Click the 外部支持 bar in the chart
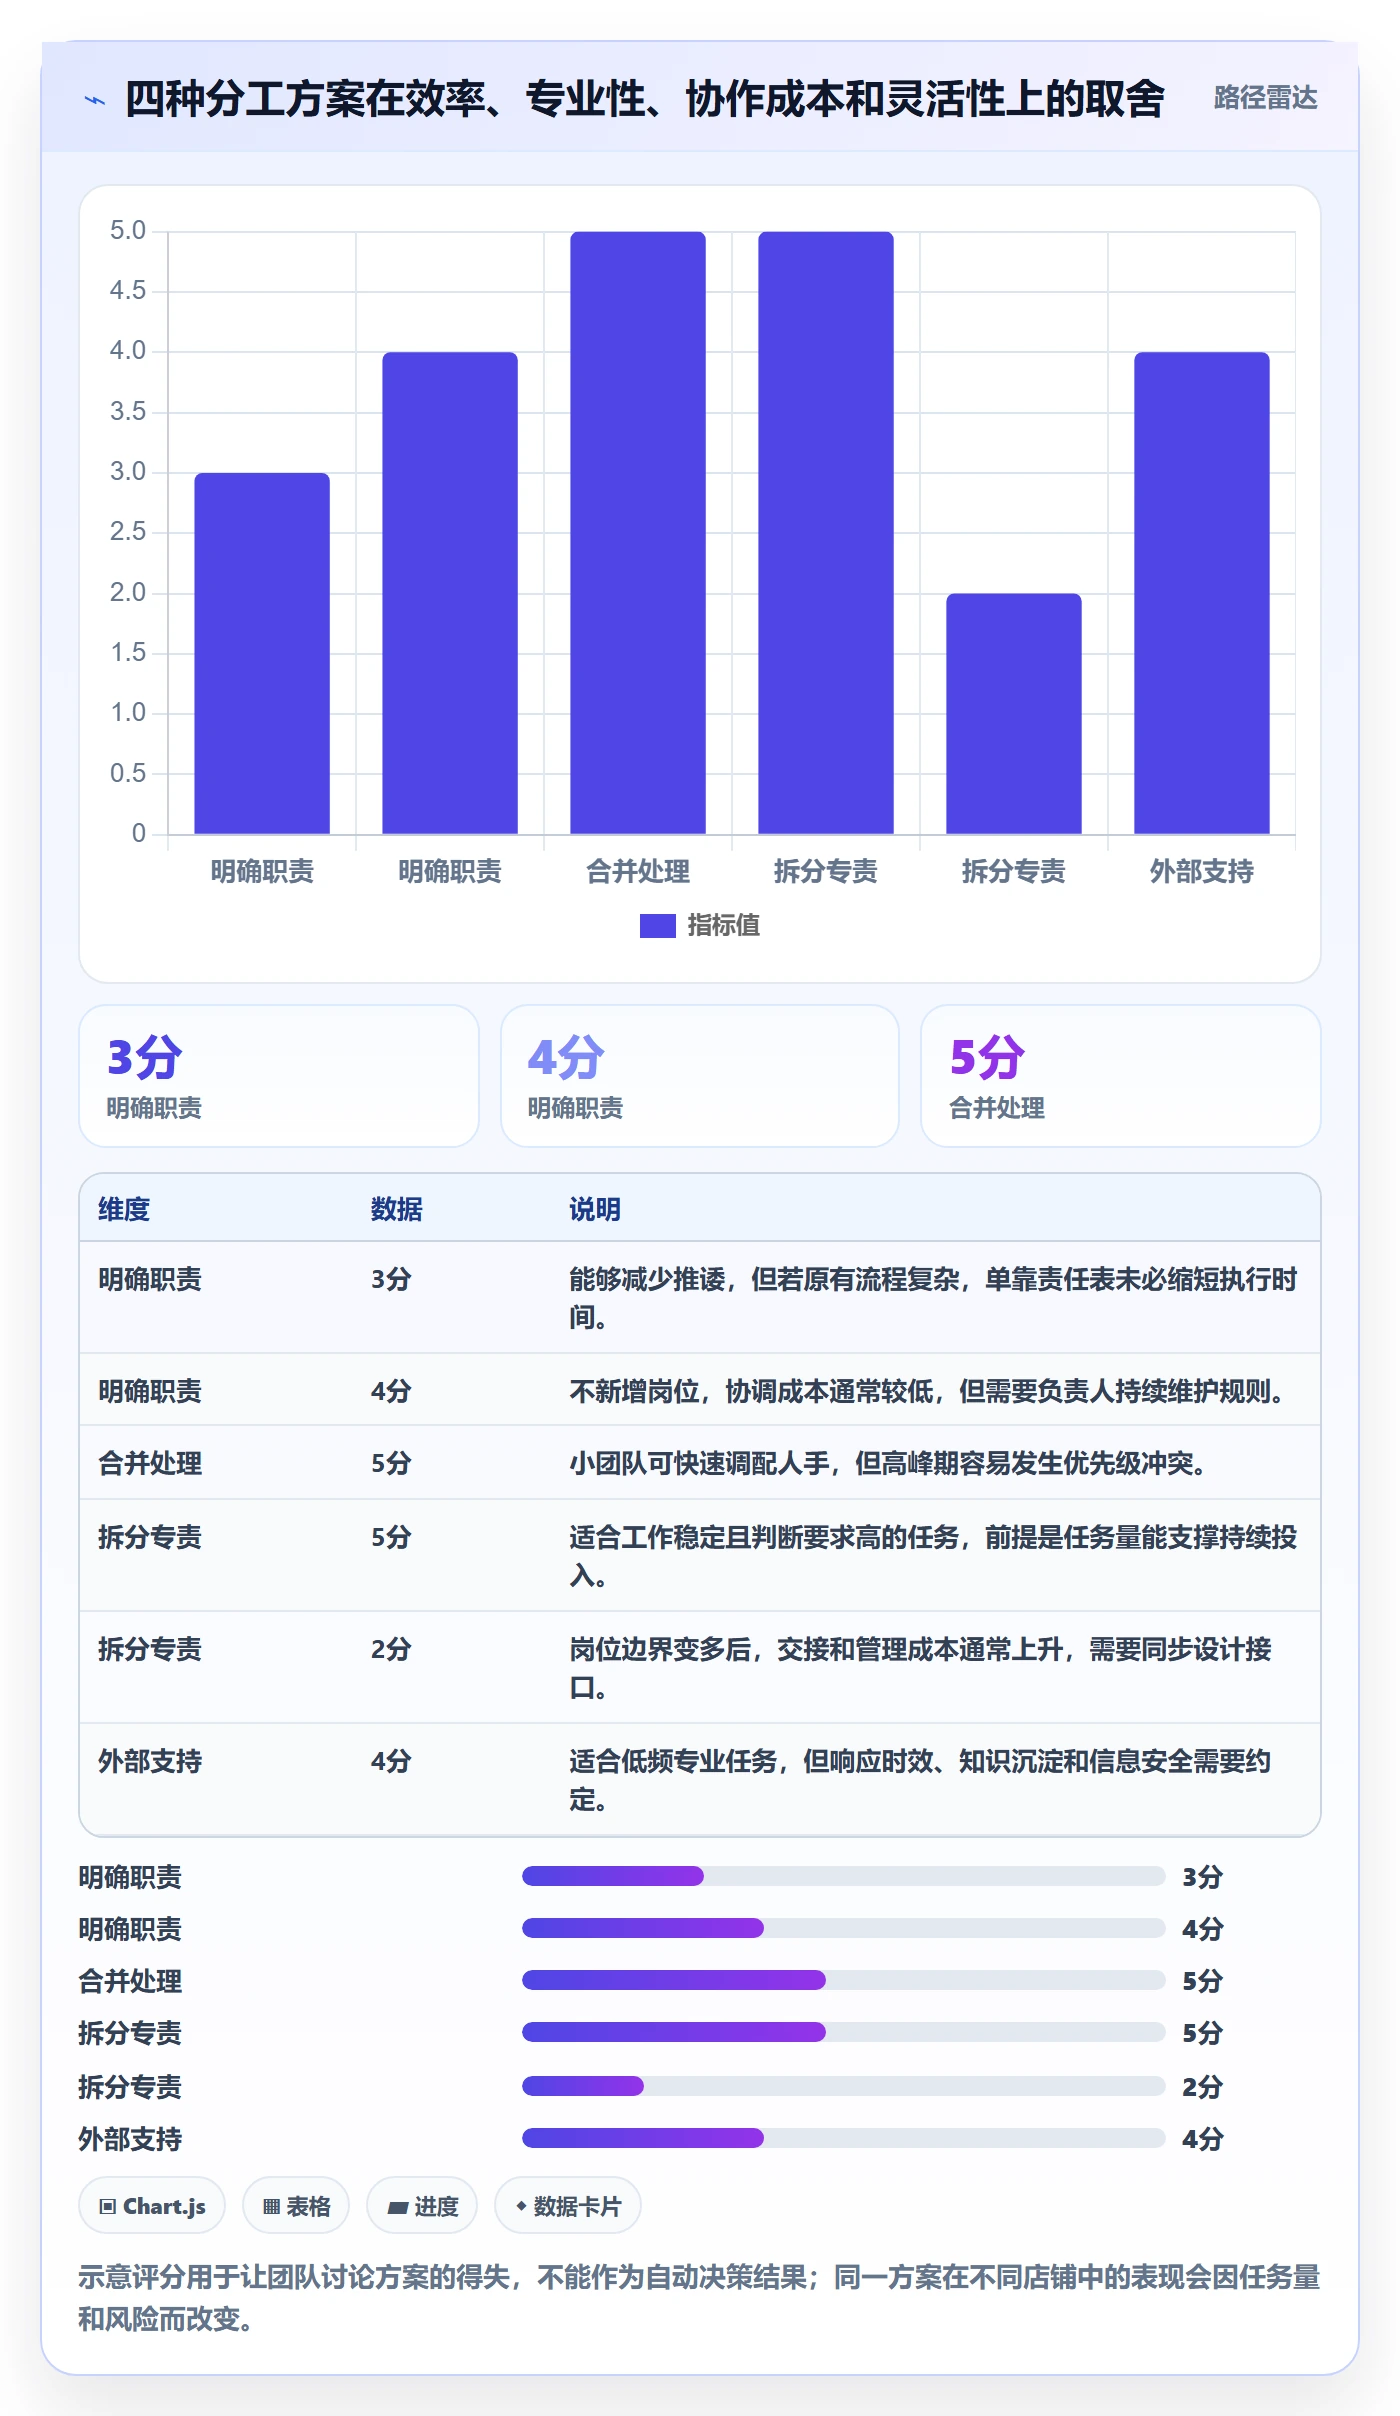This screenshot has height=2416, width=1400. click(x=1201, y=593)
